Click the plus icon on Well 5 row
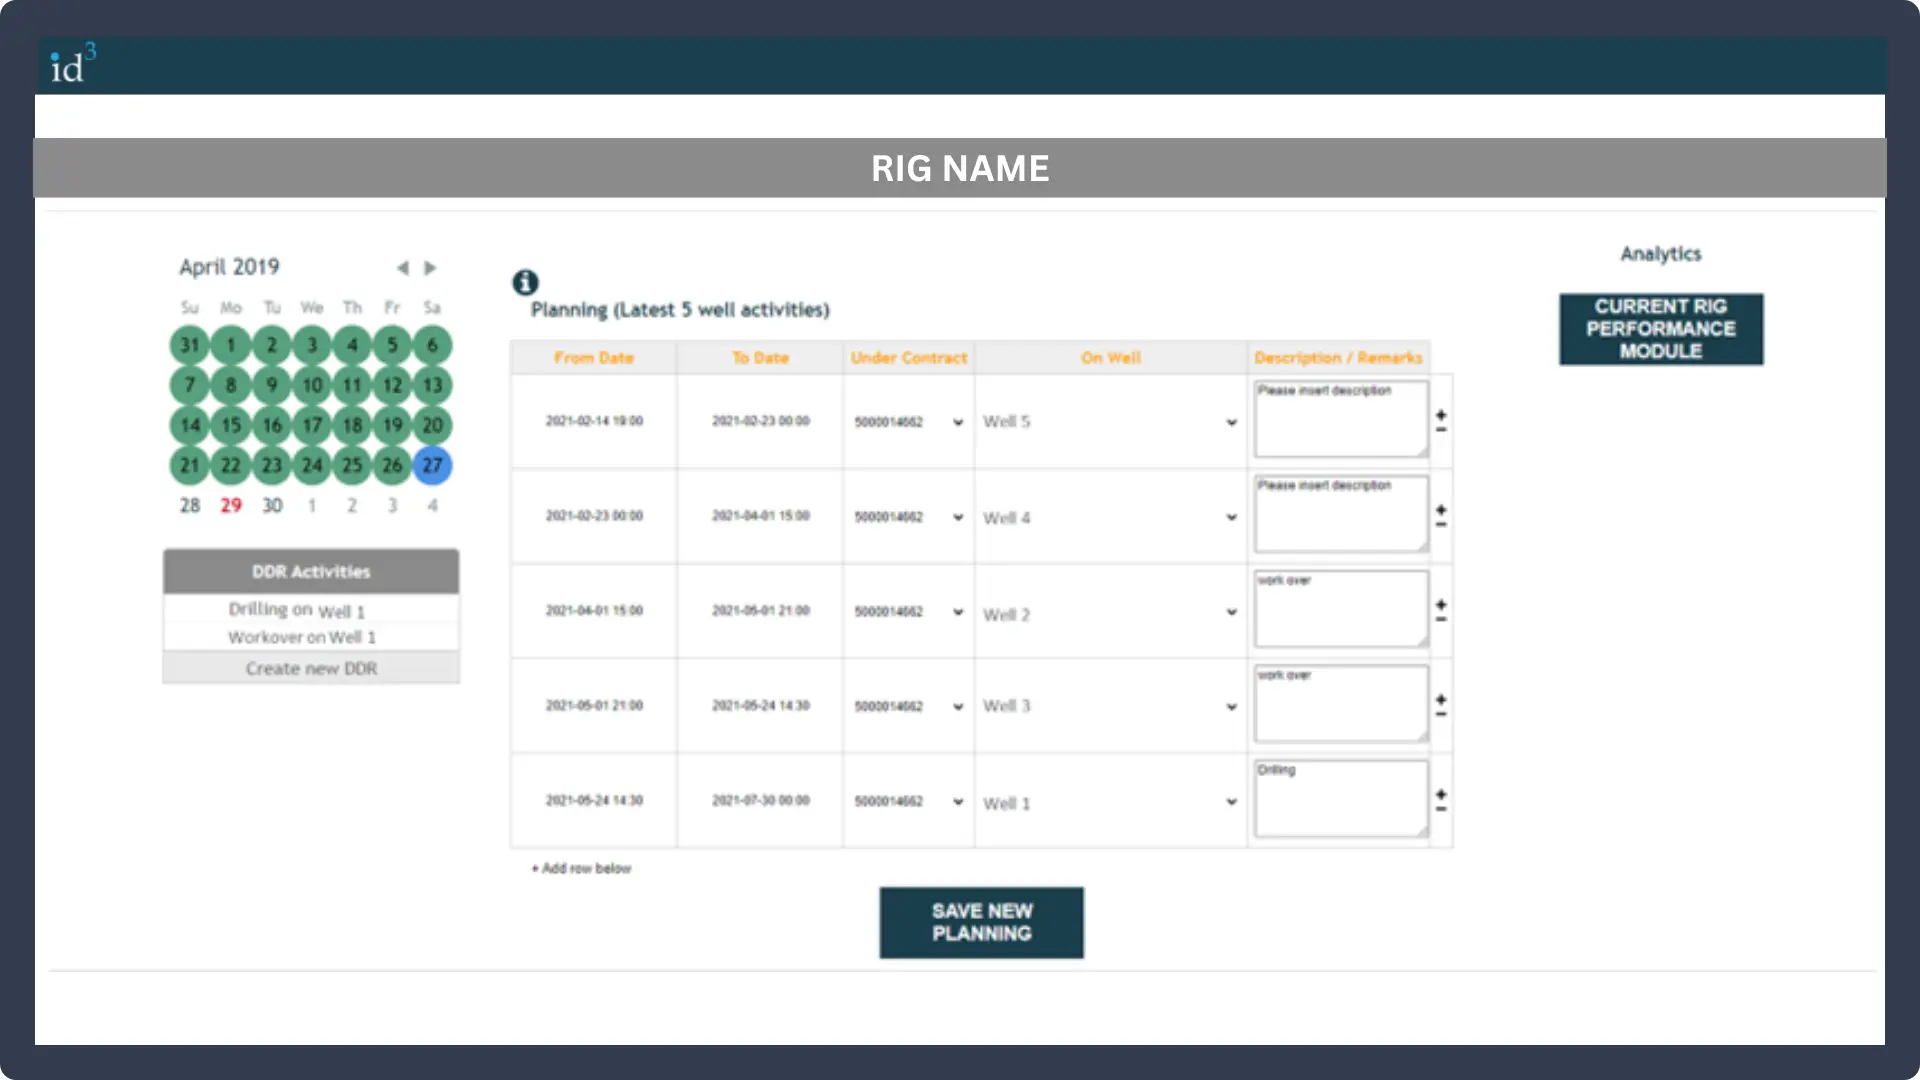The height and width of the screenshot is (1080, 1920). pyautogui.click(x=1441, y=414)
